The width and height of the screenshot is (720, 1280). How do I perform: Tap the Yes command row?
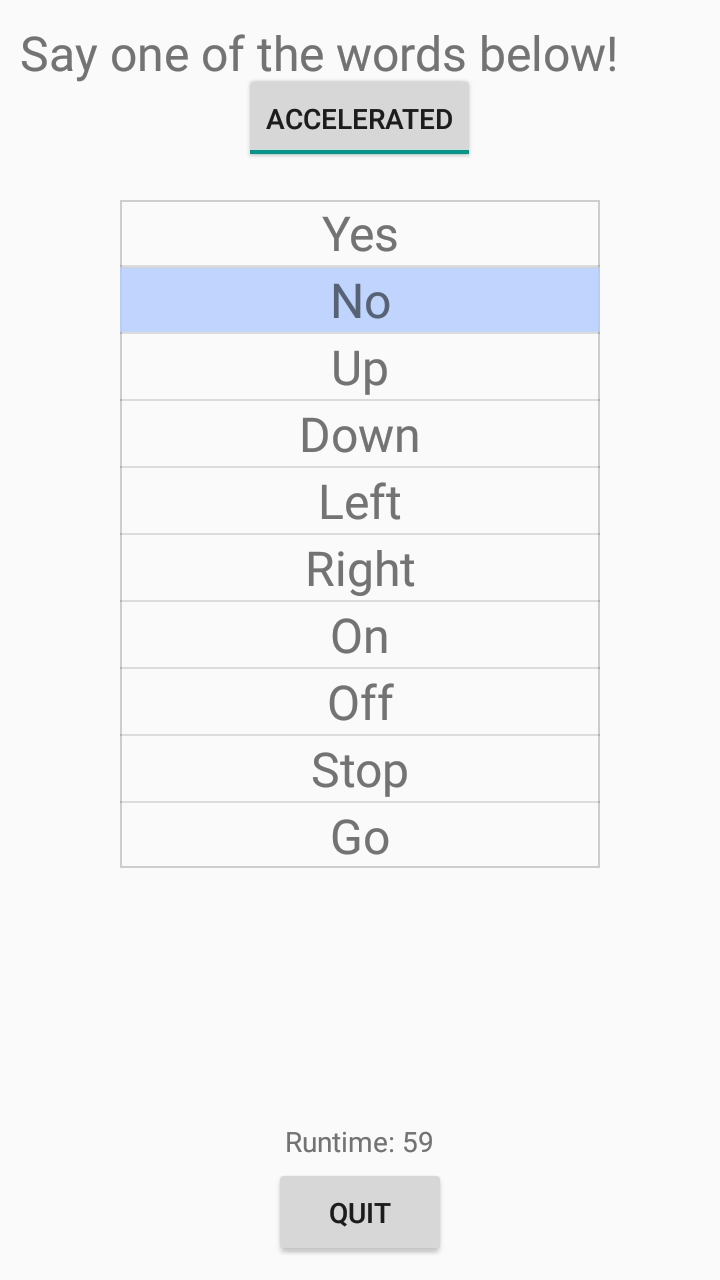(360, 235)
